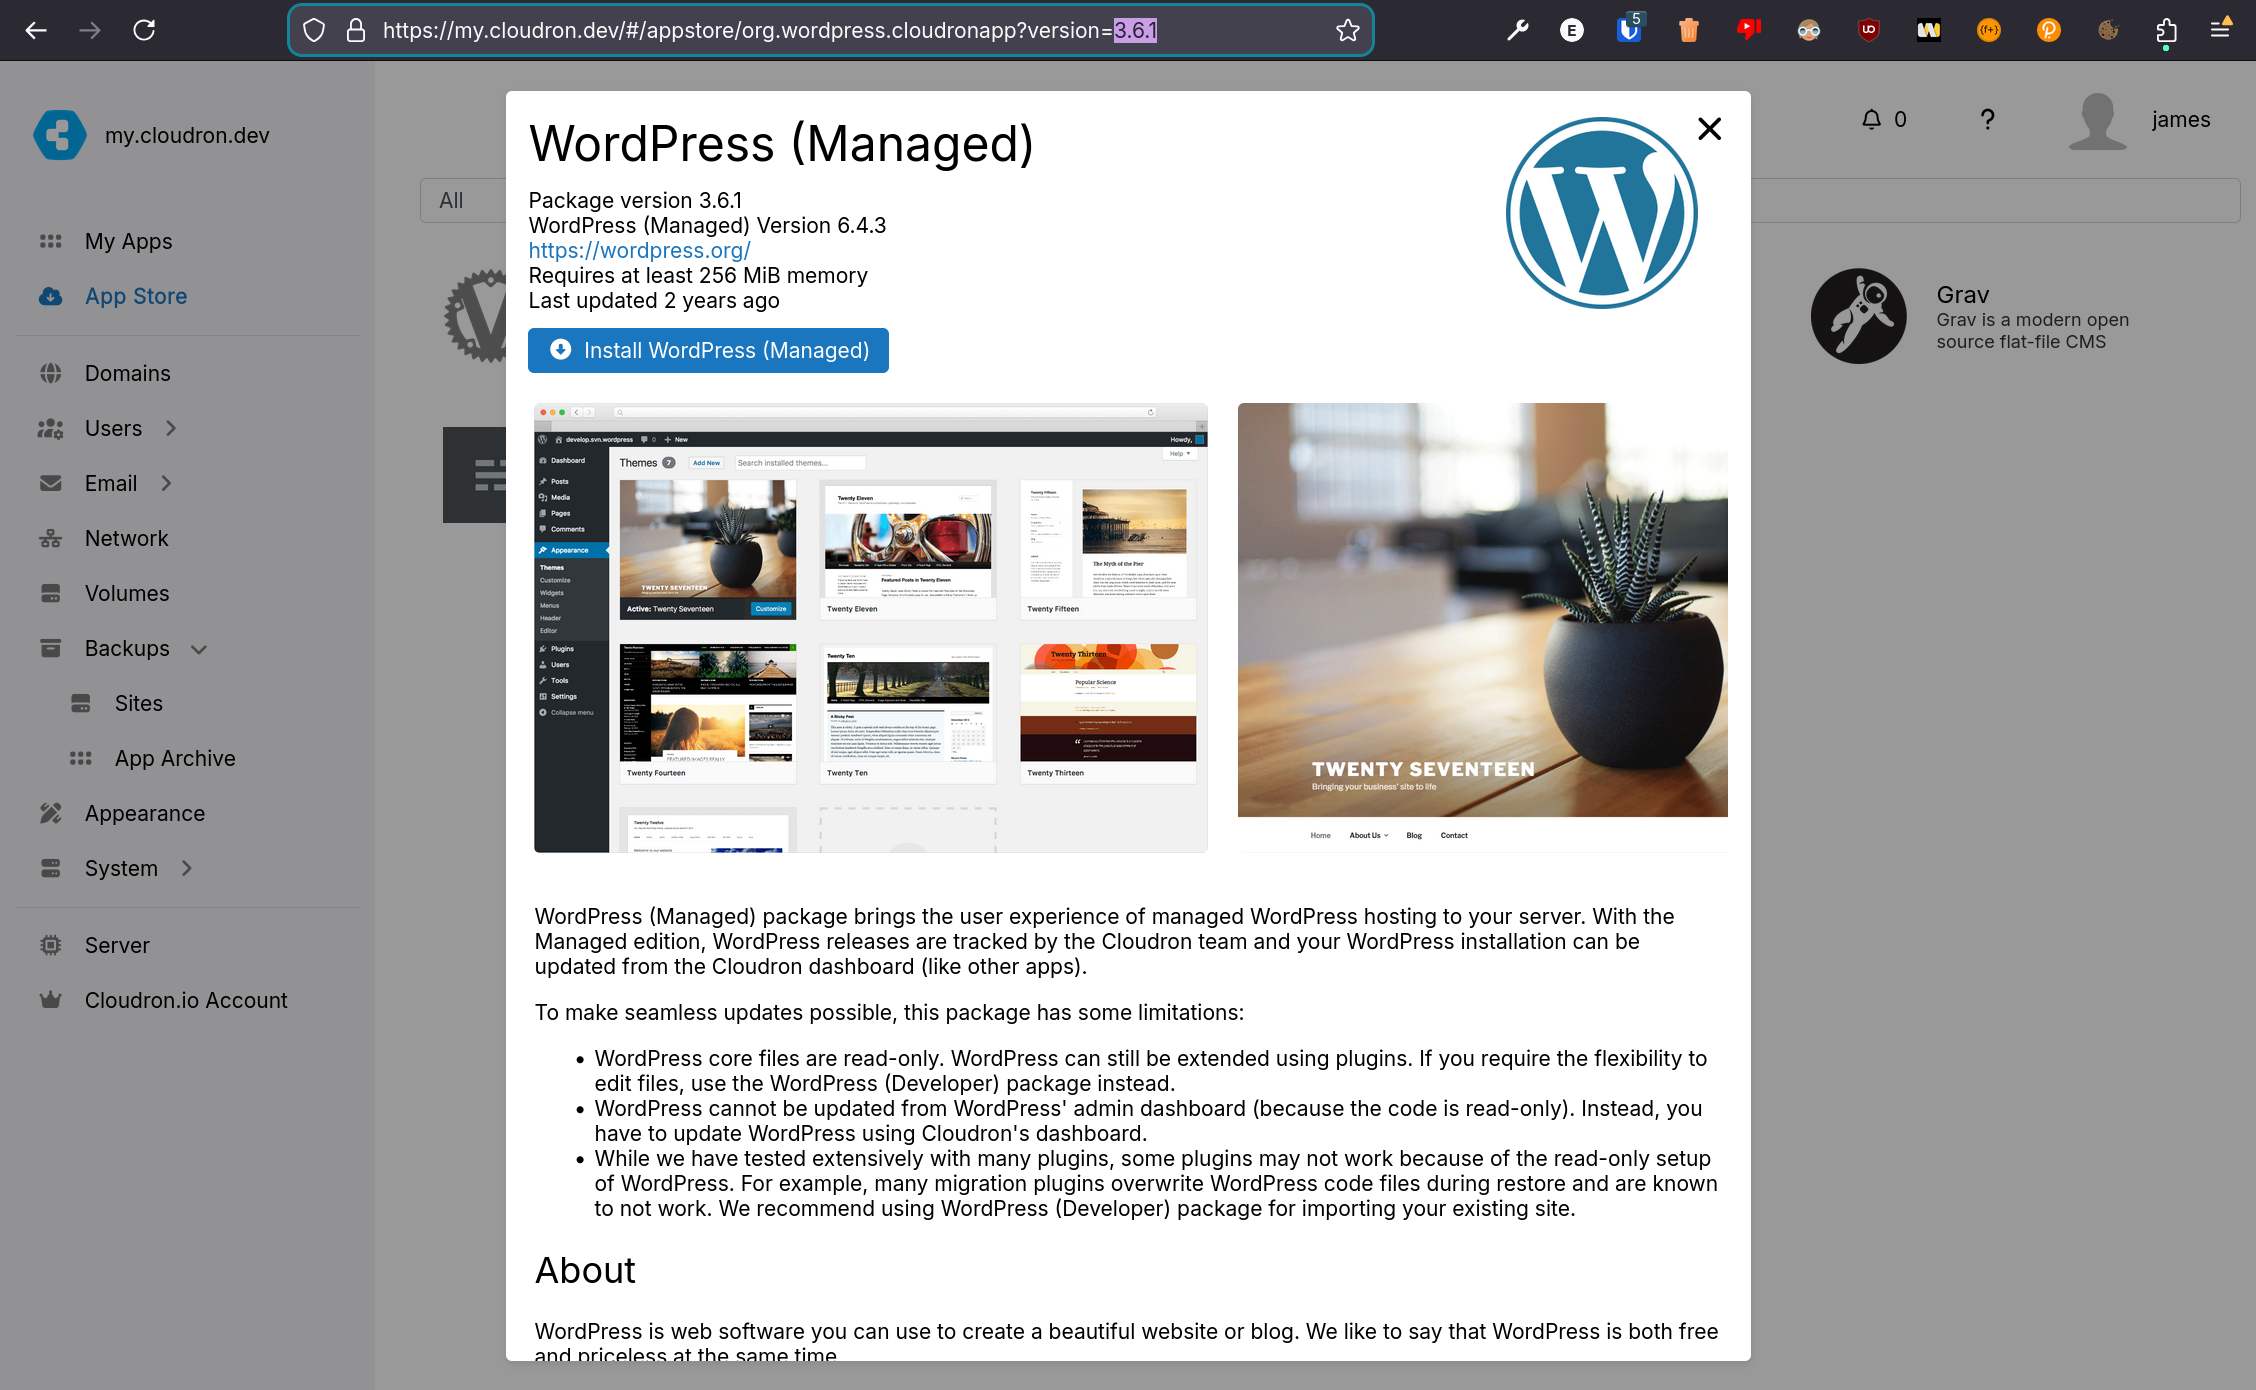Open the help question mark icon
2256x1390 pixels.
1987,120
